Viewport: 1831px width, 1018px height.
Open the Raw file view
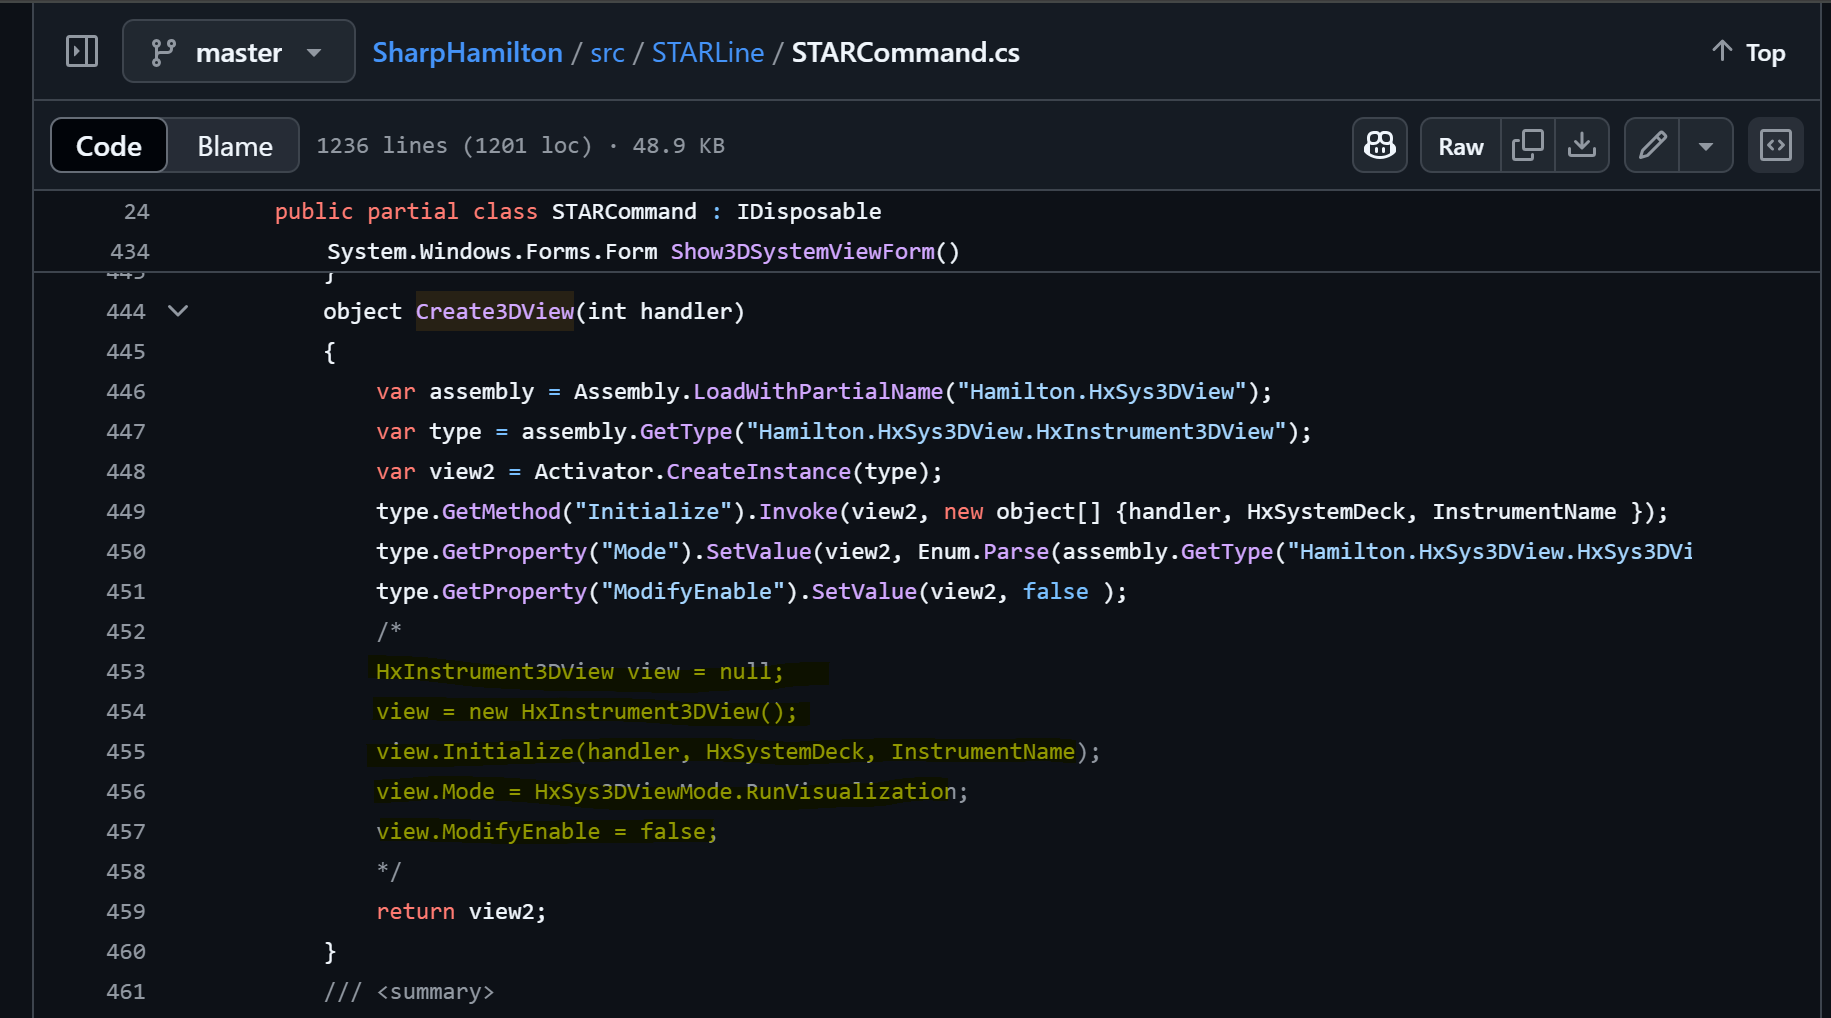pos(1461,145)
